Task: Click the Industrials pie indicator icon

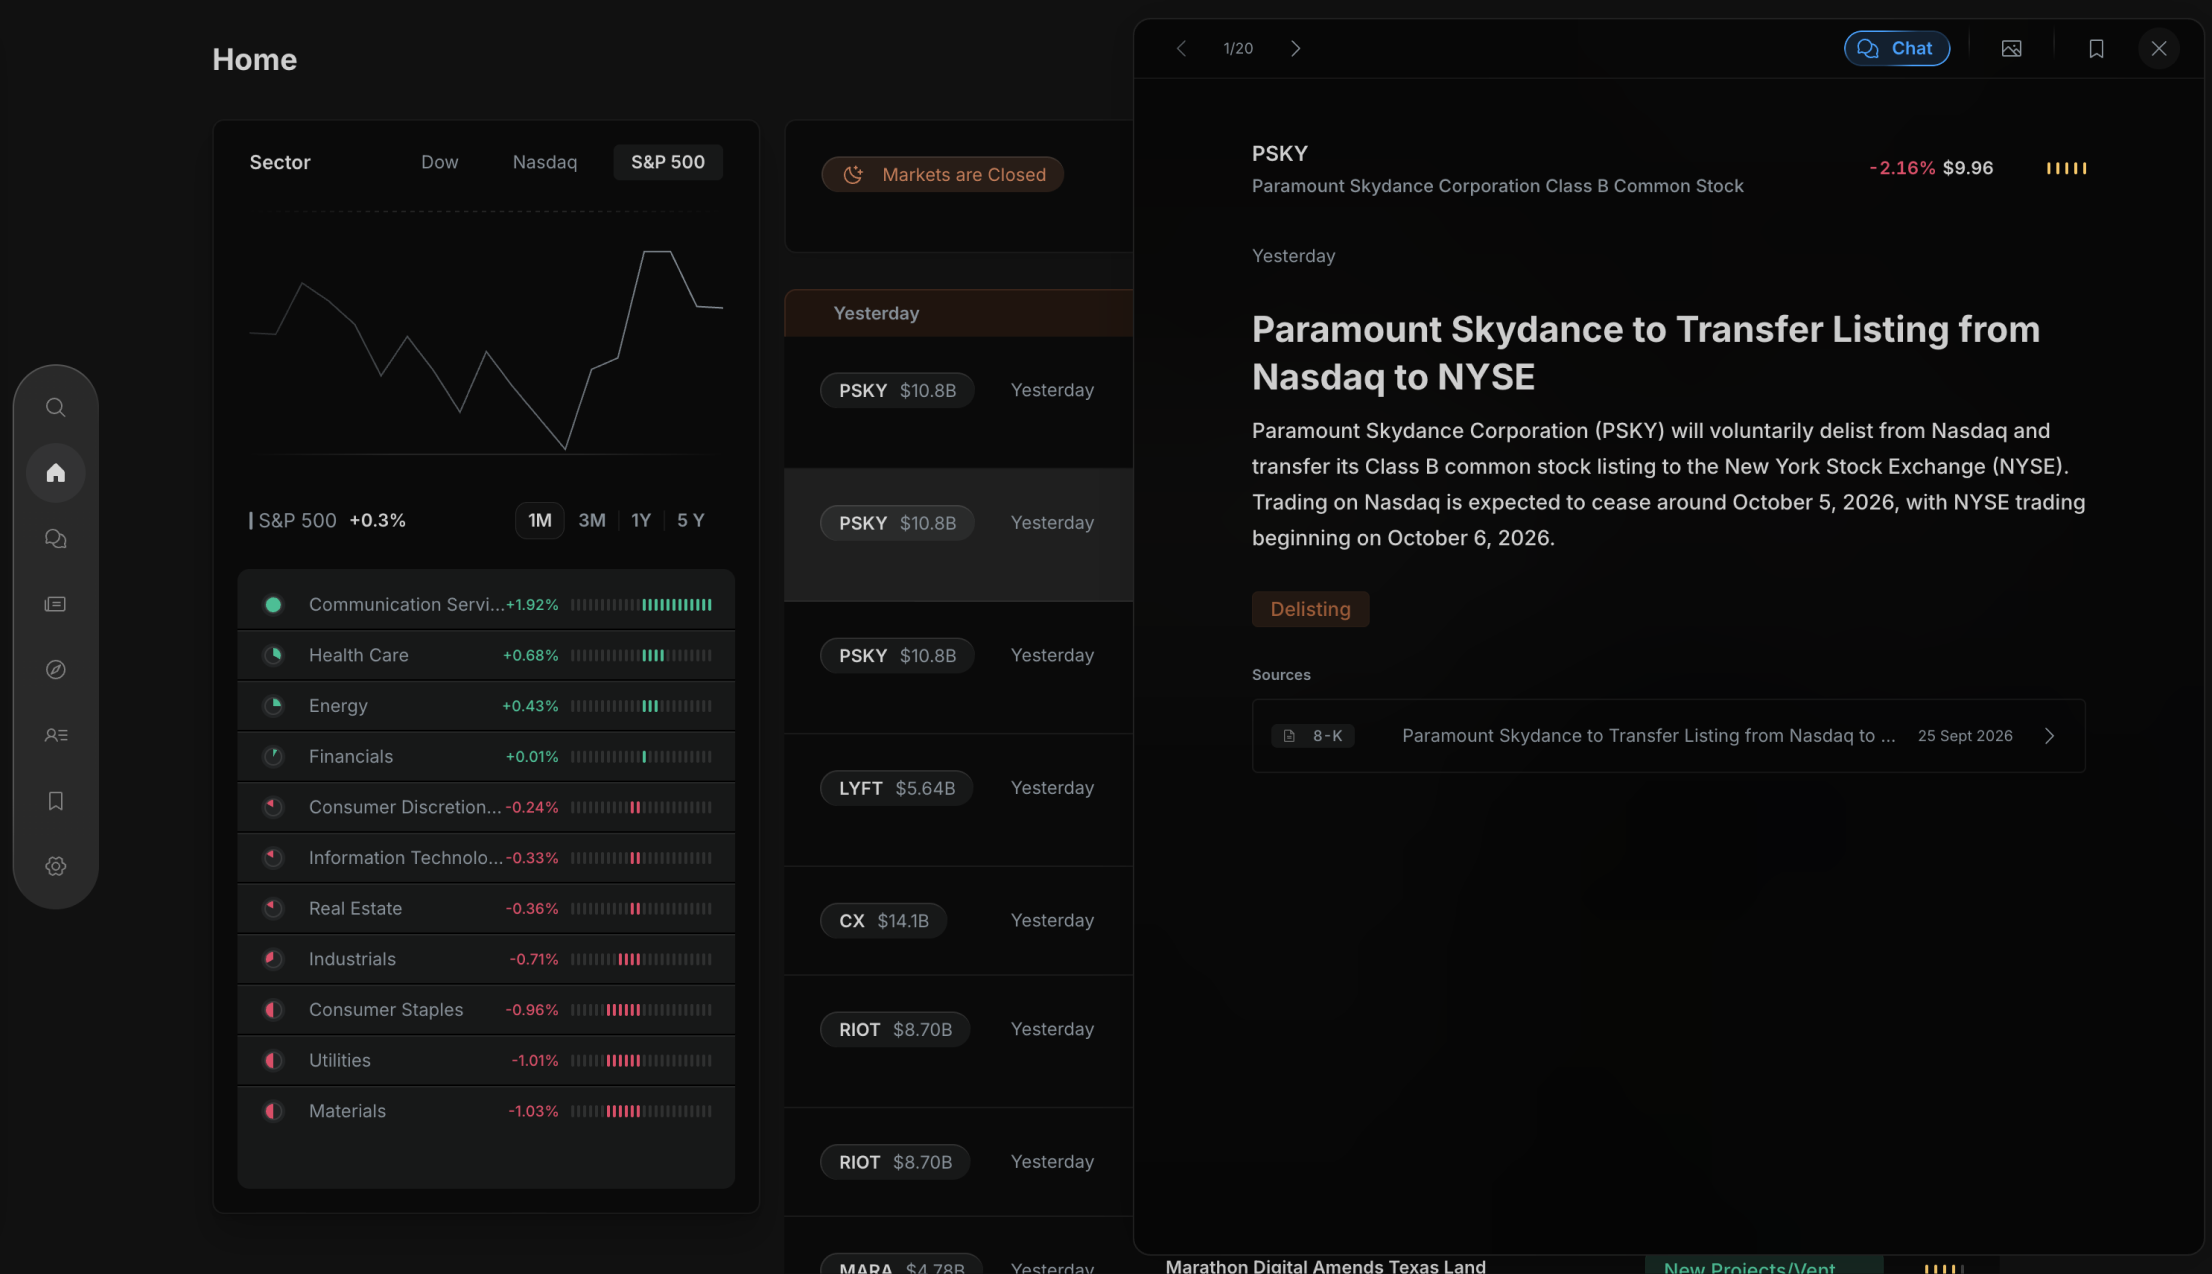Action: [273, 959]
